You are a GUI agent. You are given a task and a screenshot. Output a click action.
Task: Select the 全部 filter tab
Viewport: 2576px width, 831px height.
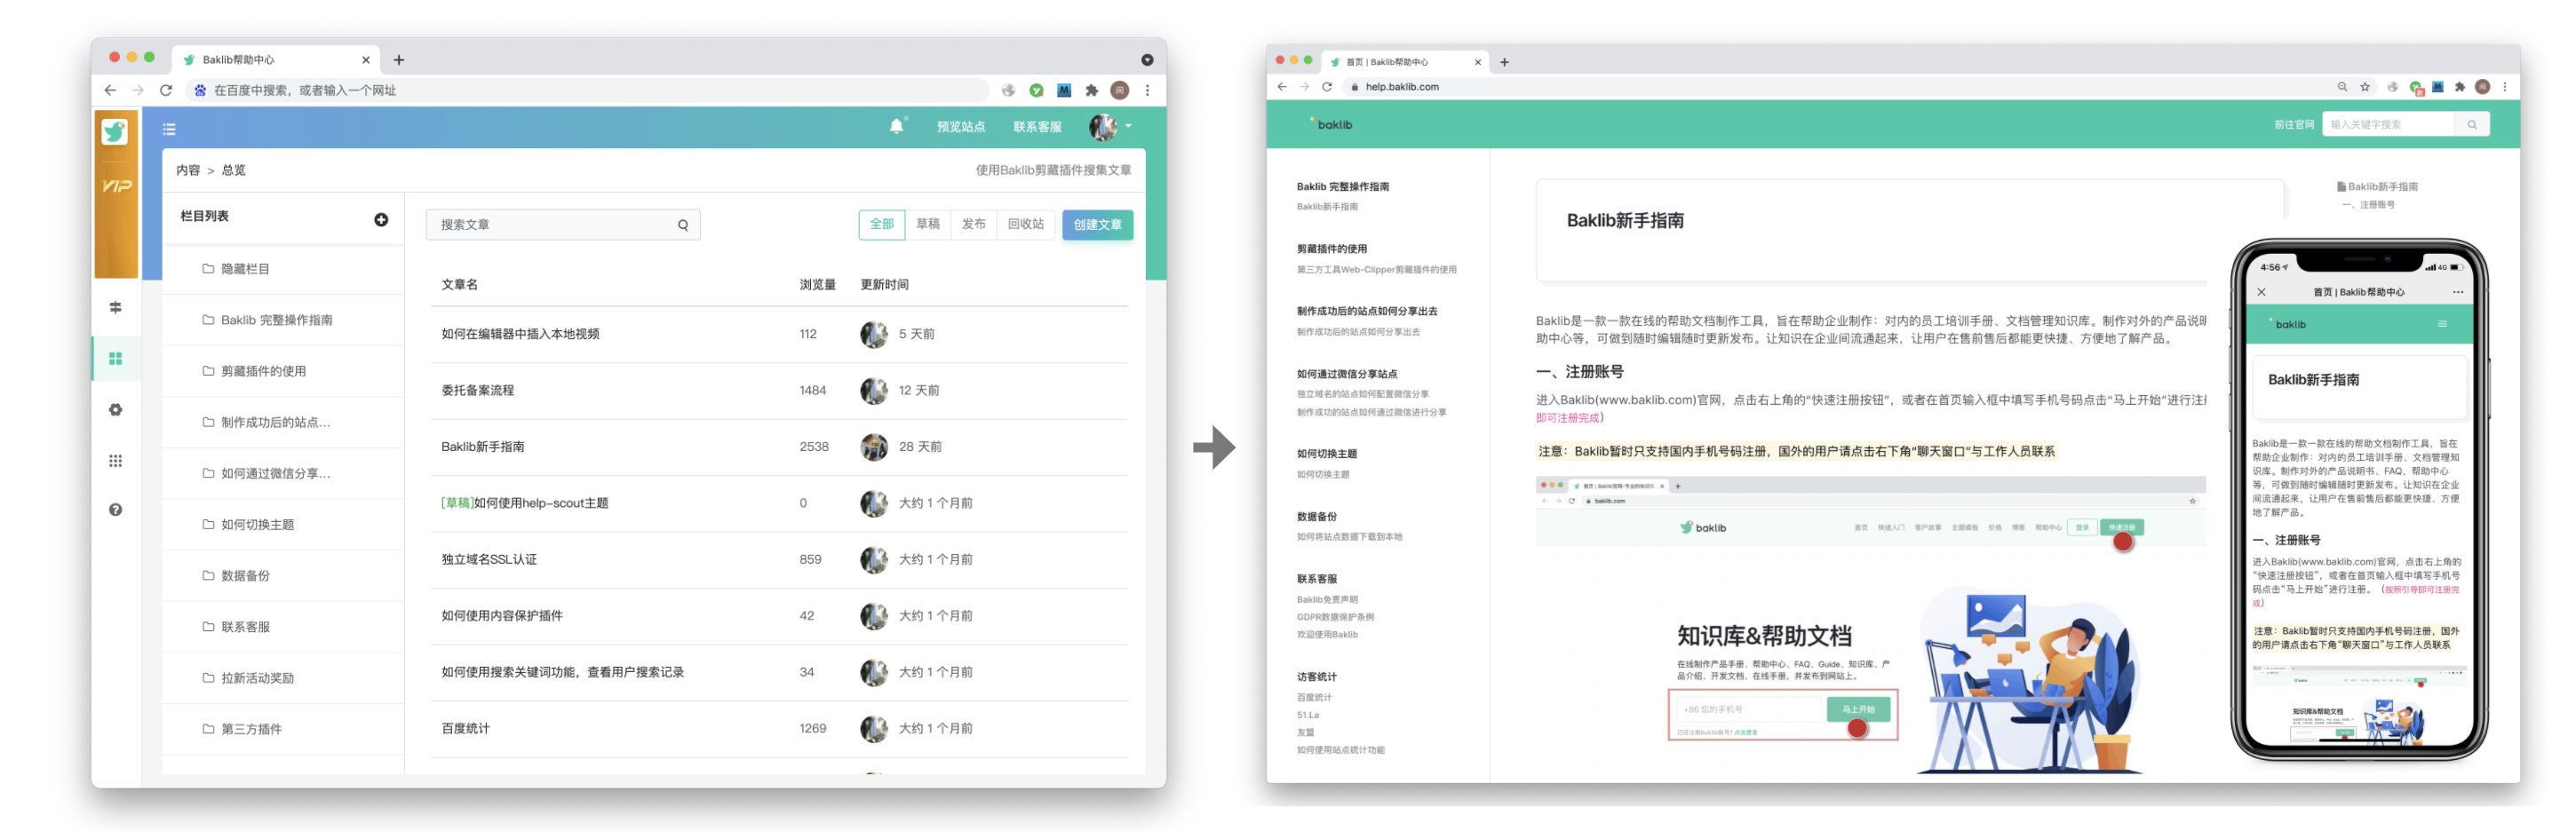pyautogui.click(x=881, y=224)
